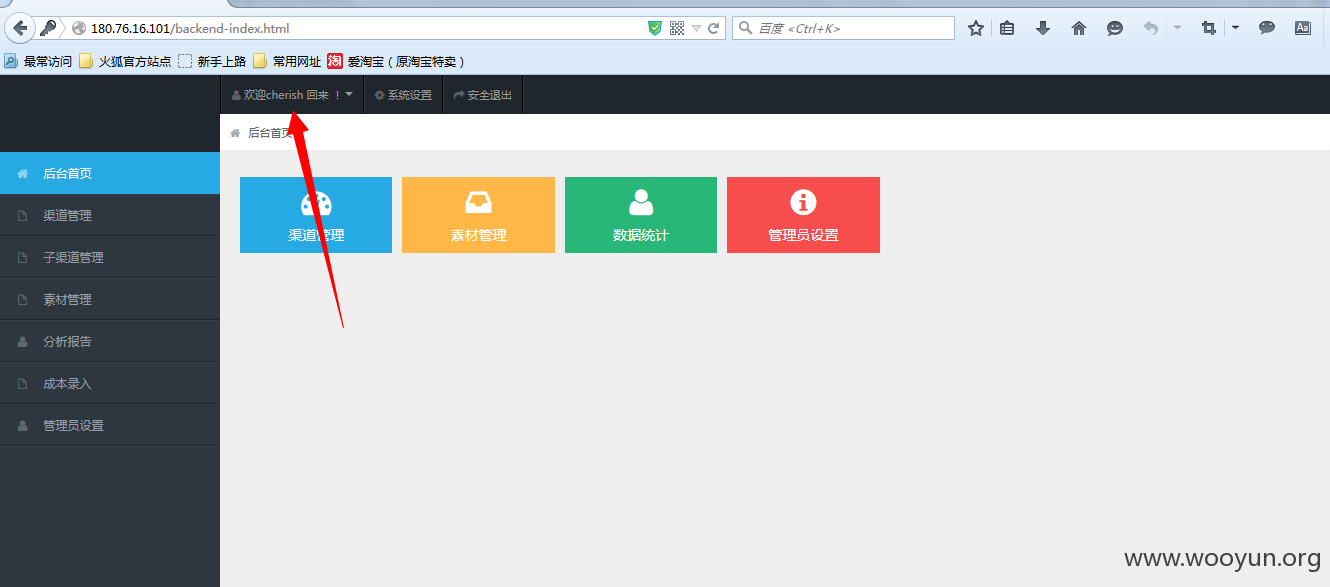Screen dimensions: 1330x587
Task: Open the dropdown next to undo arrow
Action: coord(1177,28)
